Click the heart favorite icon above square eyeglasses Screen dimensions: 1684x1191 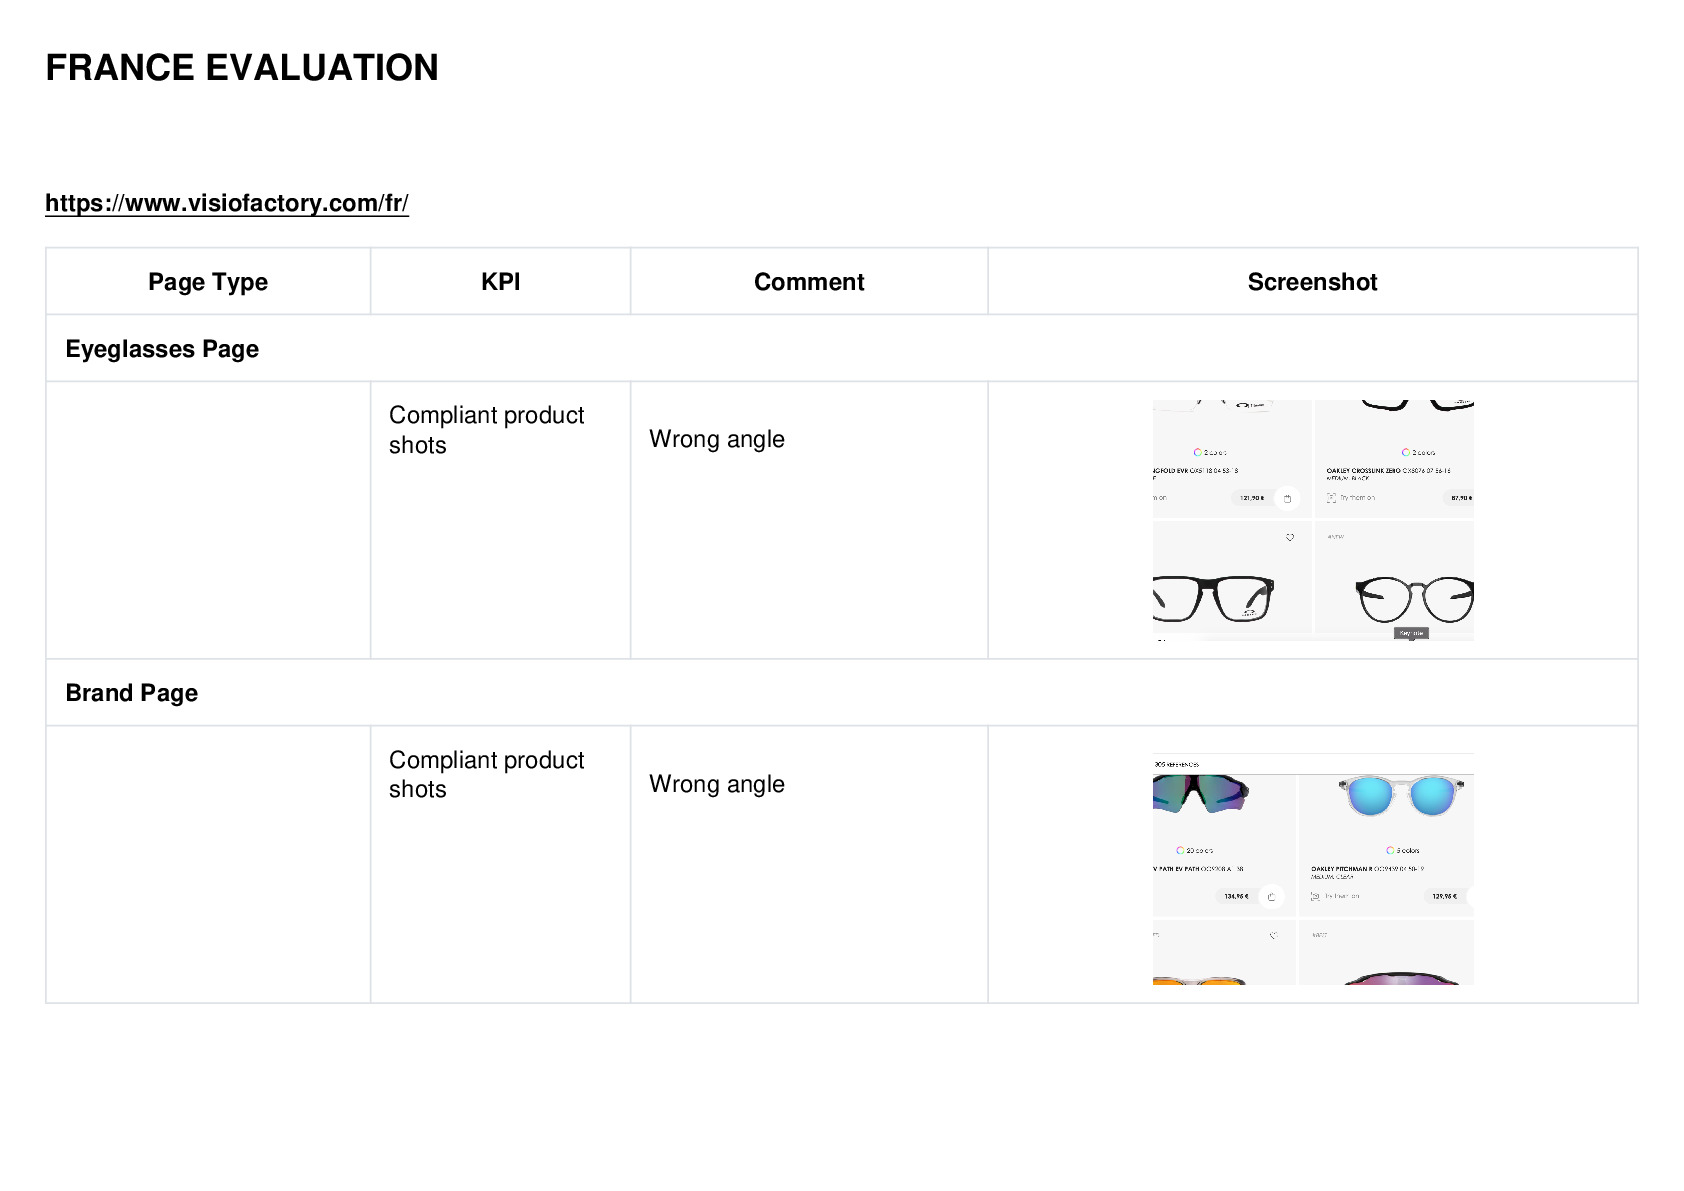coord(1290,537)
